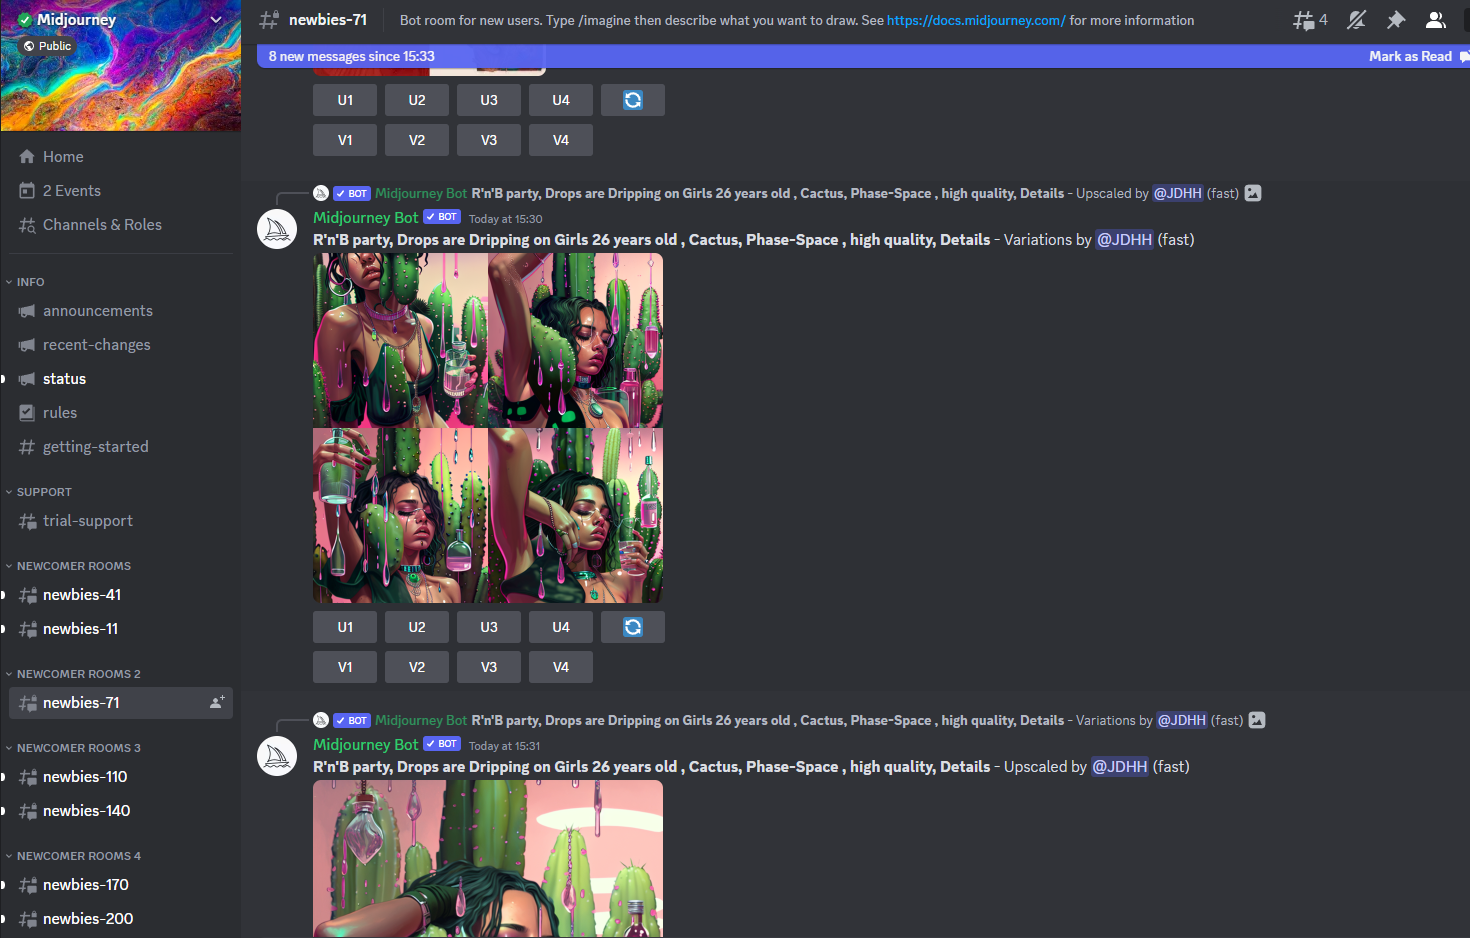Click Mark as Read on the new messages bar

(1410, 56)
